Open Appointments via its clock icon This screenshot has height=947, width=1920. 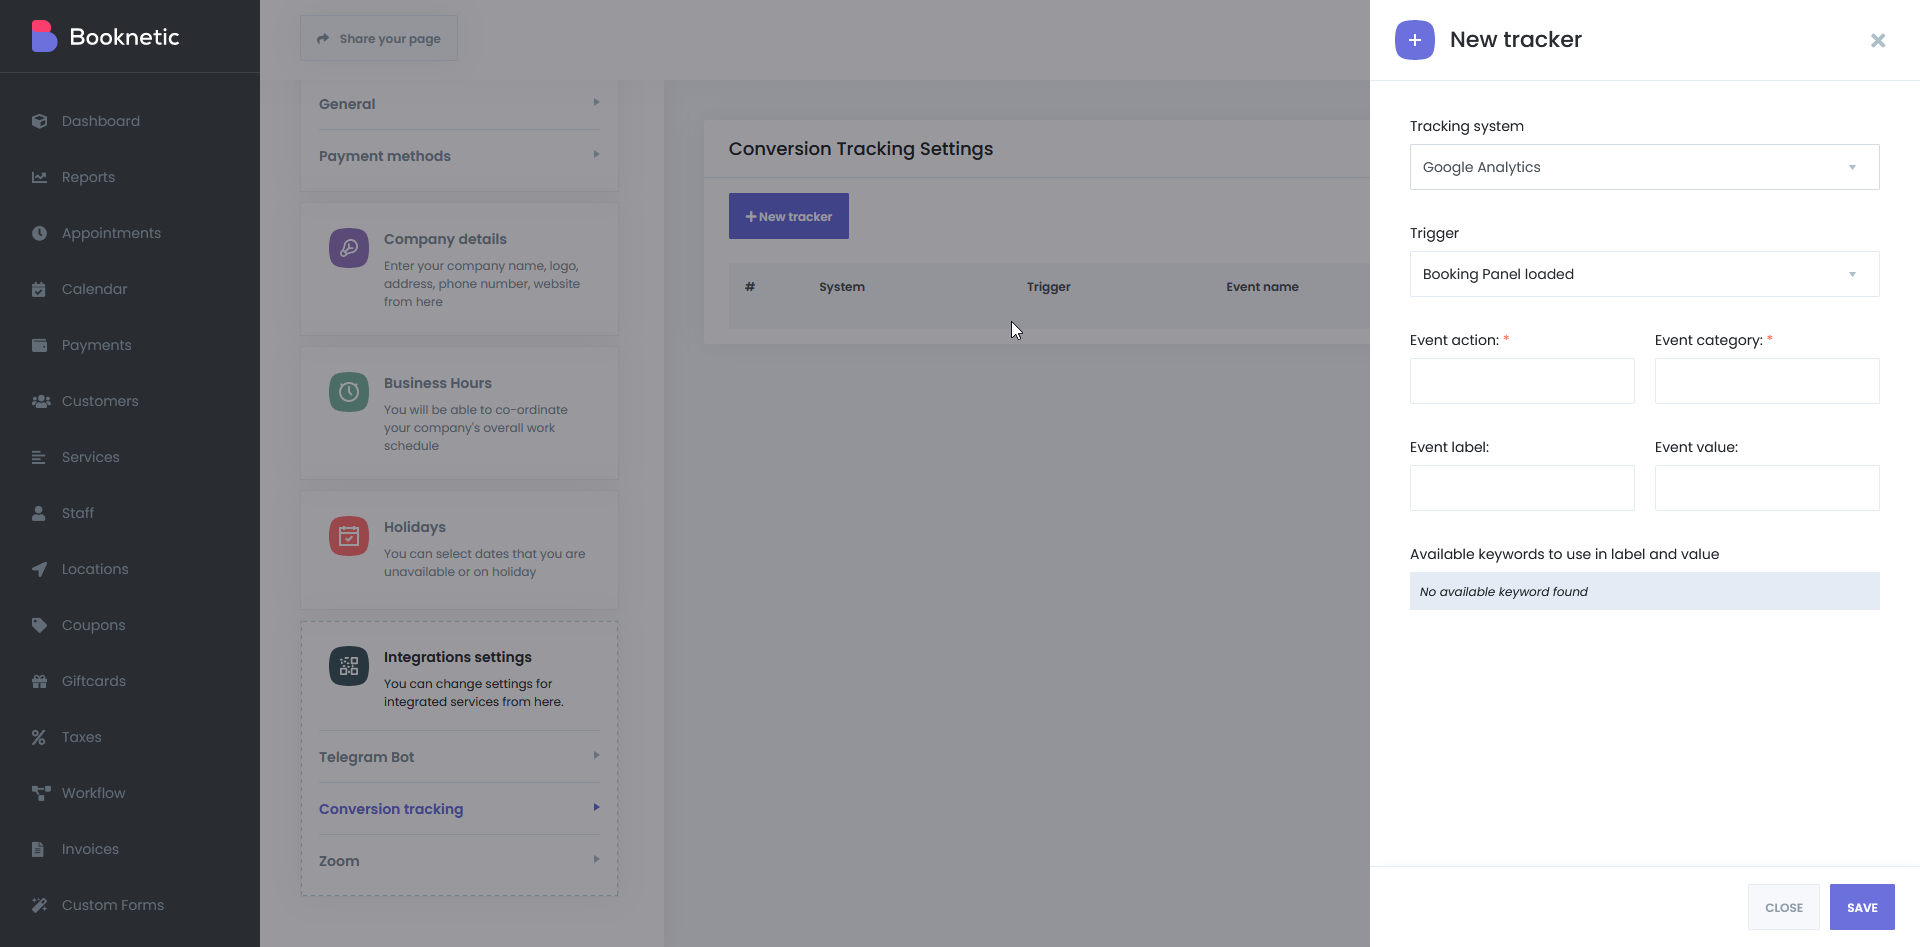tap(40, 233)
